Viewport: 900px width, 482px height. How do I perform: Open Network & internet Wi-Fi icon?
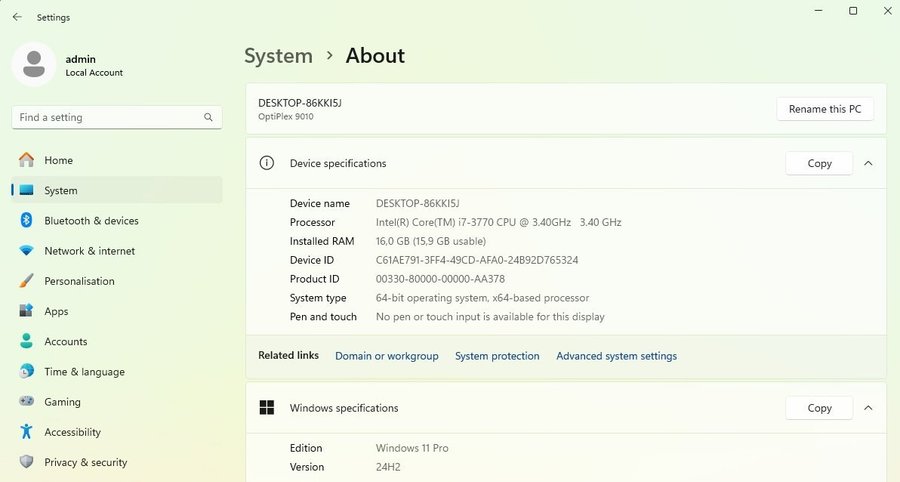26,251
